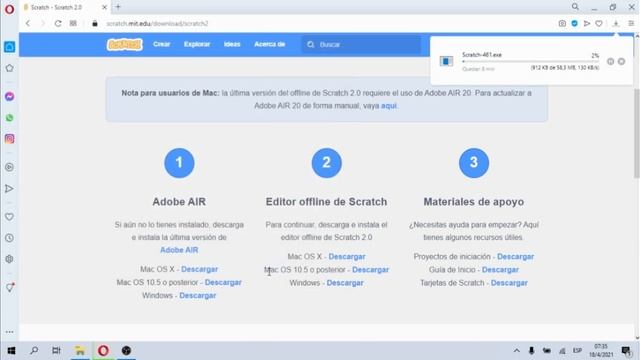Reload the current page

tap(58, 24)
